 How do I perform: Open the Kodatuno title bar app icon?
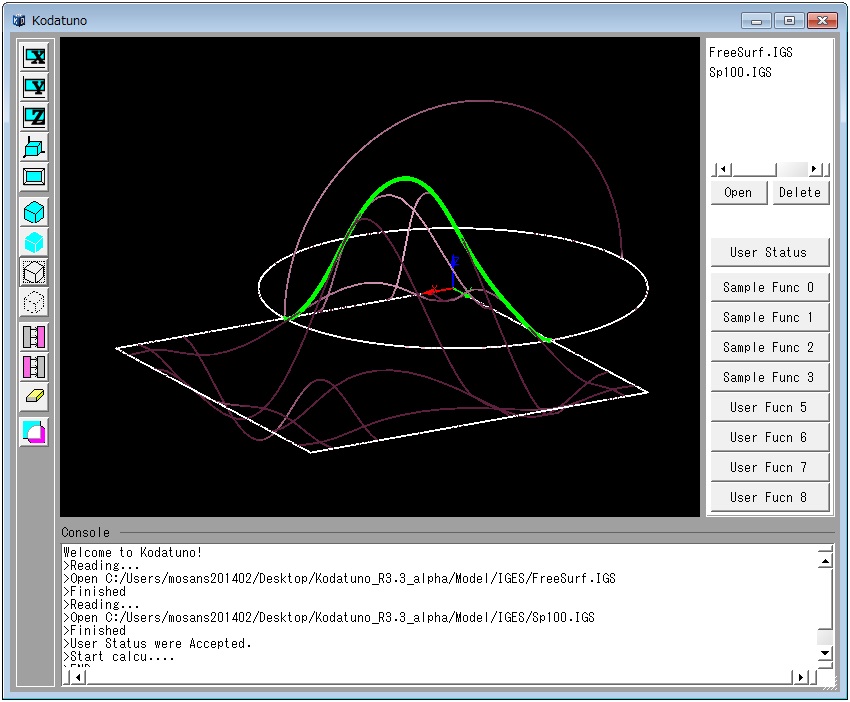[x=19, y=21]
